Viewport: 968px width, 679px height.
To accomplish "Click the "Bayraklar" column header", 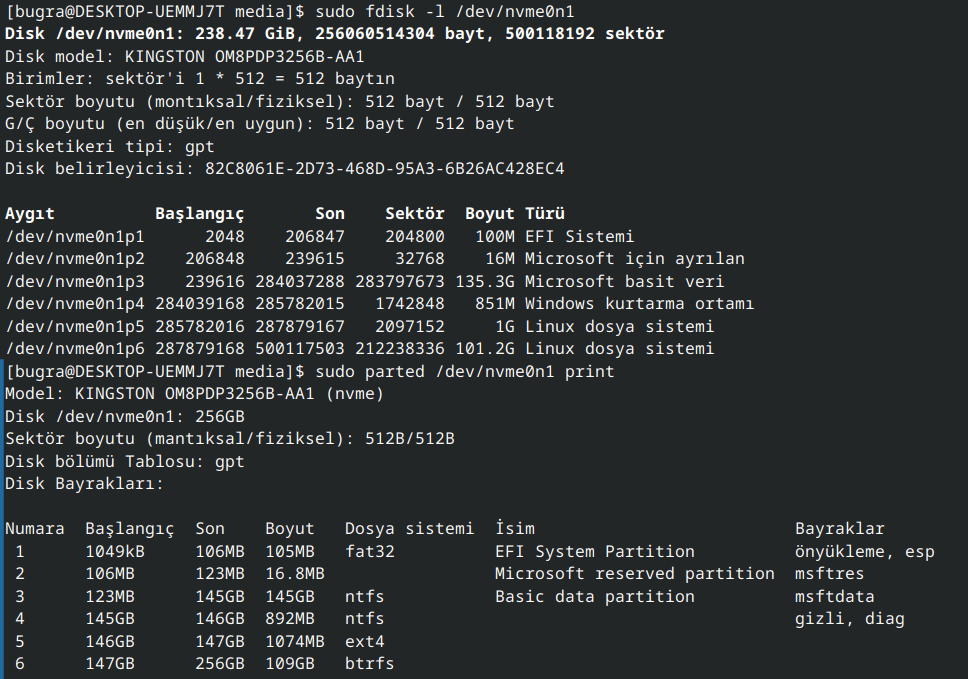I will [x=840, y=529].
